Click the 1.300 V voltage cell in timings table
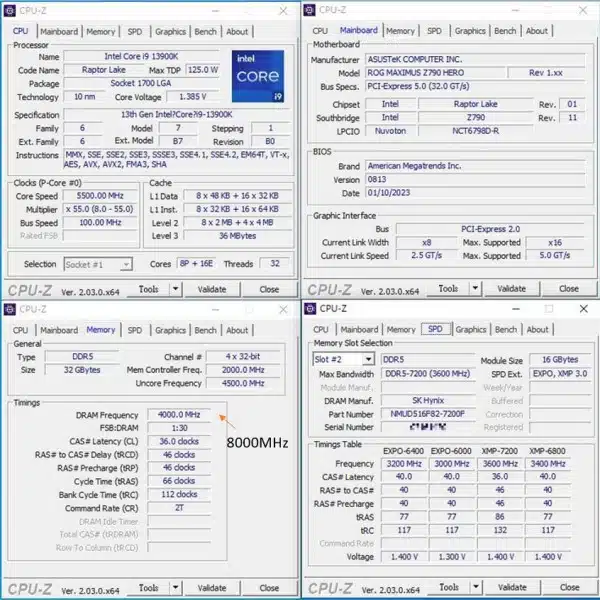Image resolution: width=600 pixels, height=600 pixels. 452,556
